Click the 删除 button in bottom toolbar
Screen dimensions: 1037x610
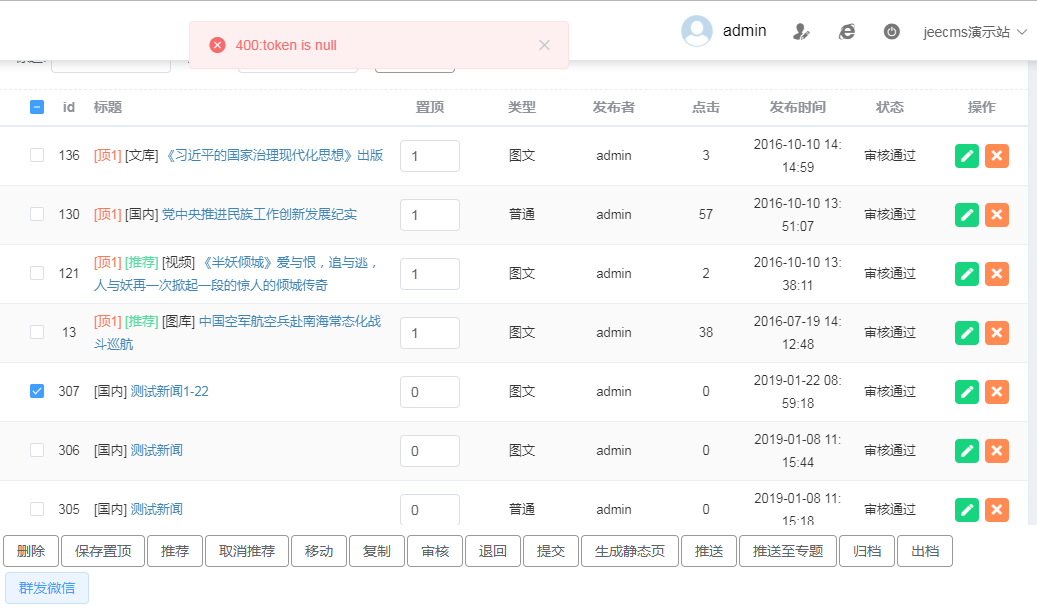(31, 552)
